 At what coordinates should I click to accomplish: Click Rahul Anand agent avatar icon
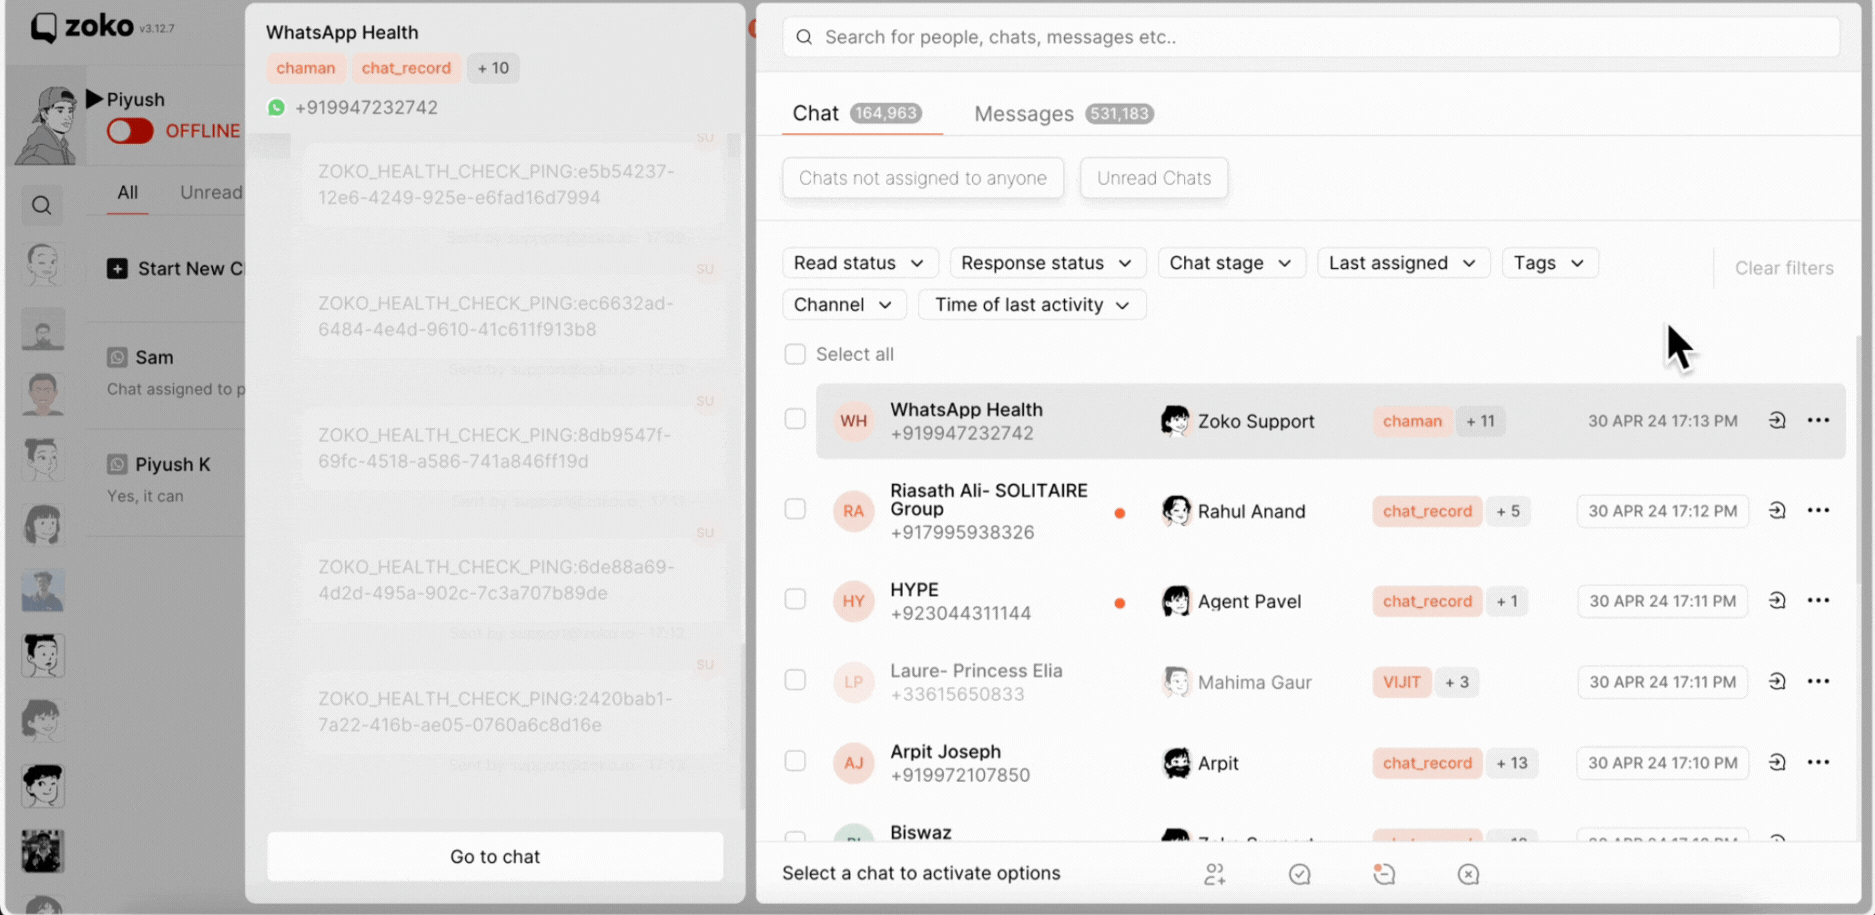click(1175, 511)
